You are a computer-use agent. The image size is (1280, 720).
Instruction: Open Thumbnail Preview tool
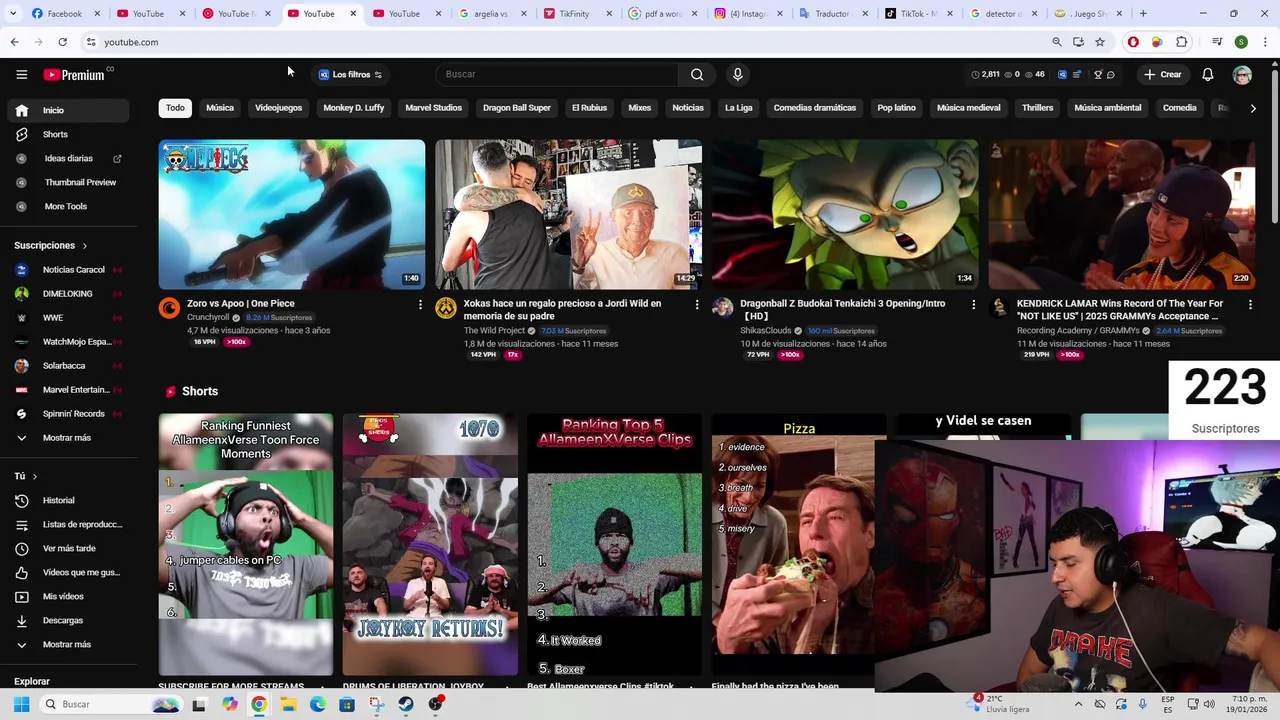pyautogui.click(x=68, y=182)
